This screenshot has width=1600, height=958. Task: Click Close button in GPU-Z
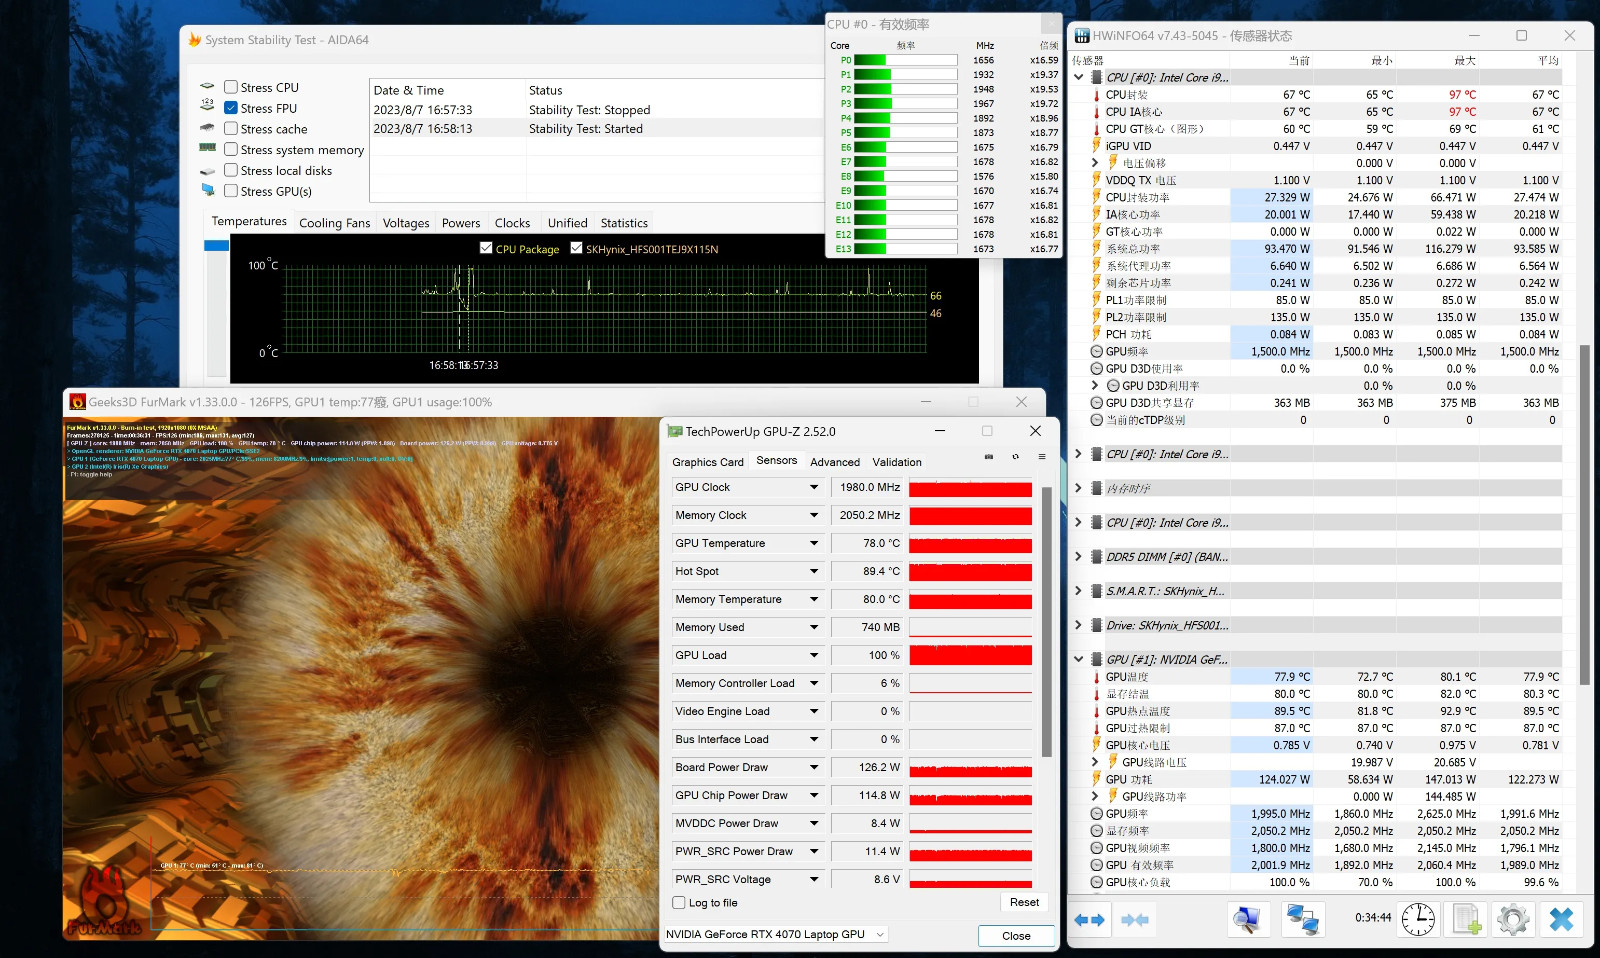[1016, 936]
